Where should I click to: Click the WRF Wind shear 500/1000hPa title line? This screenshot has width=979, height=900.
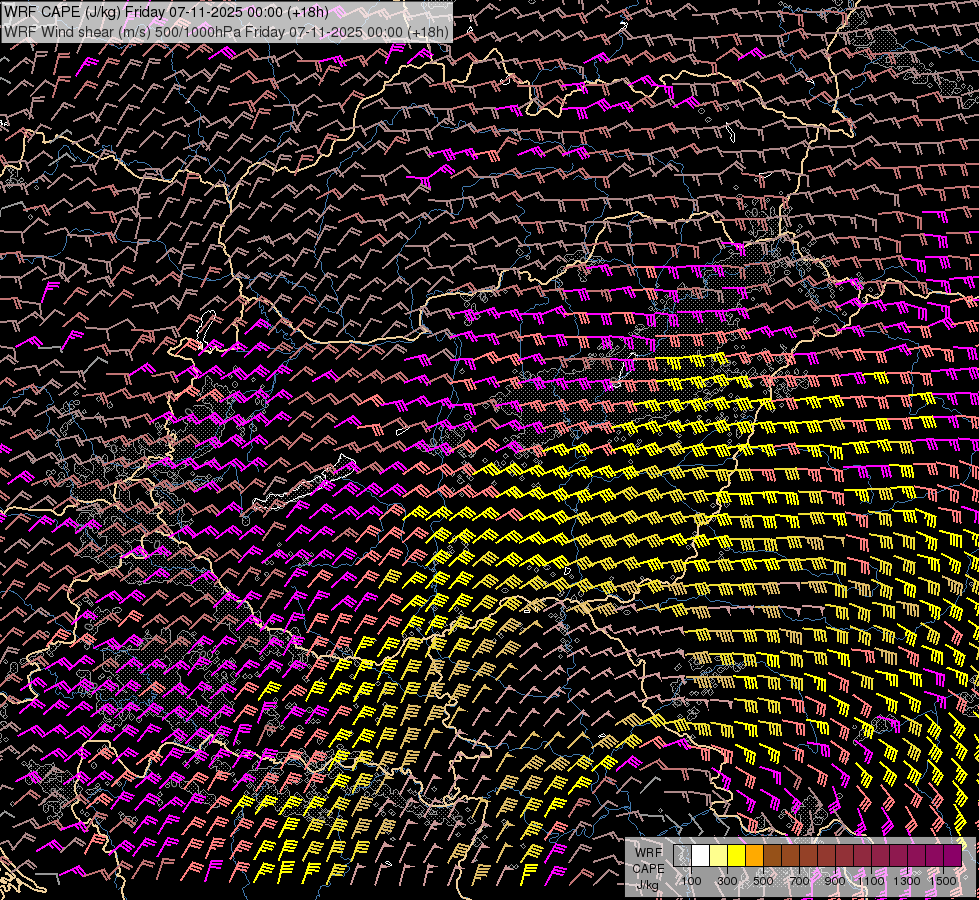pyautogui.click(x=226, y=31)
